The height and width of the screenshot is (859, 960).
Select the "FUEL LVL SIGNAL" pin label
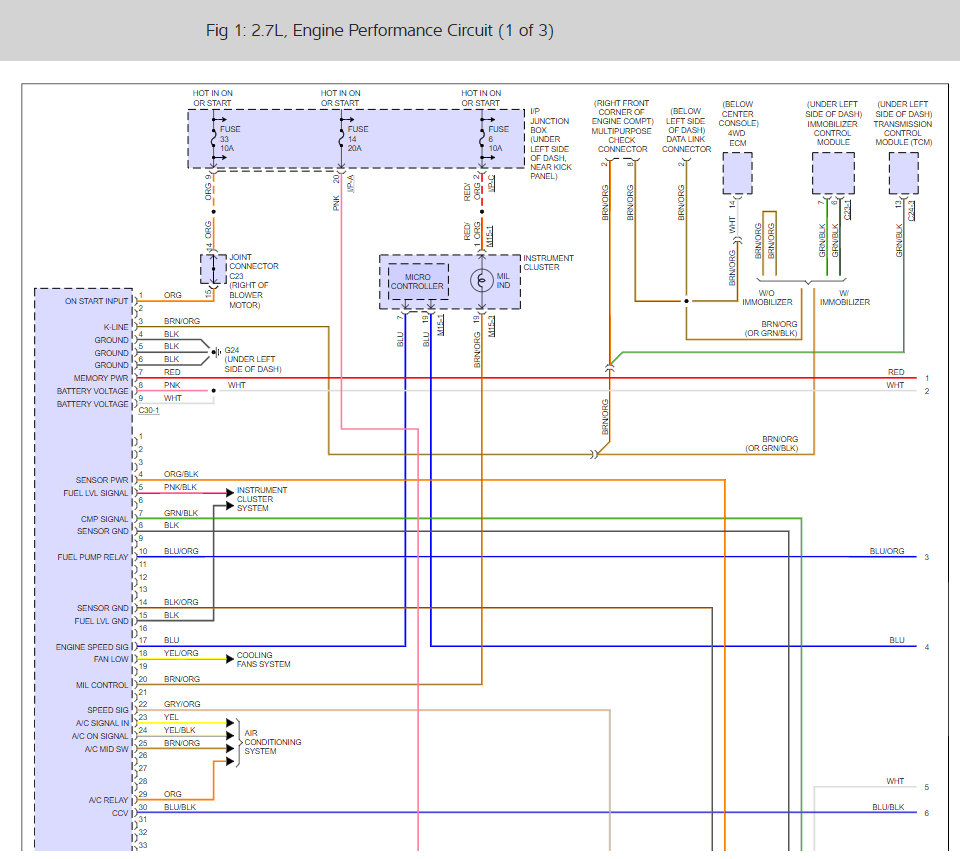[96, 493]
